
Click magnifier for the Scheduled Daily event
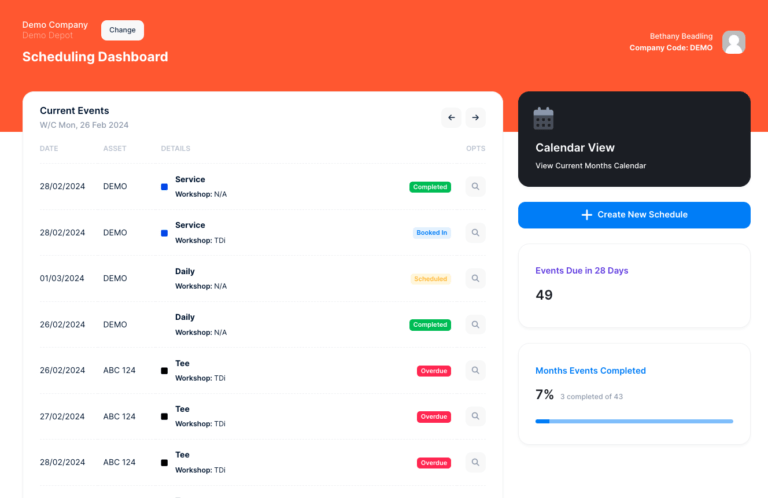click(x=475, y=278)
